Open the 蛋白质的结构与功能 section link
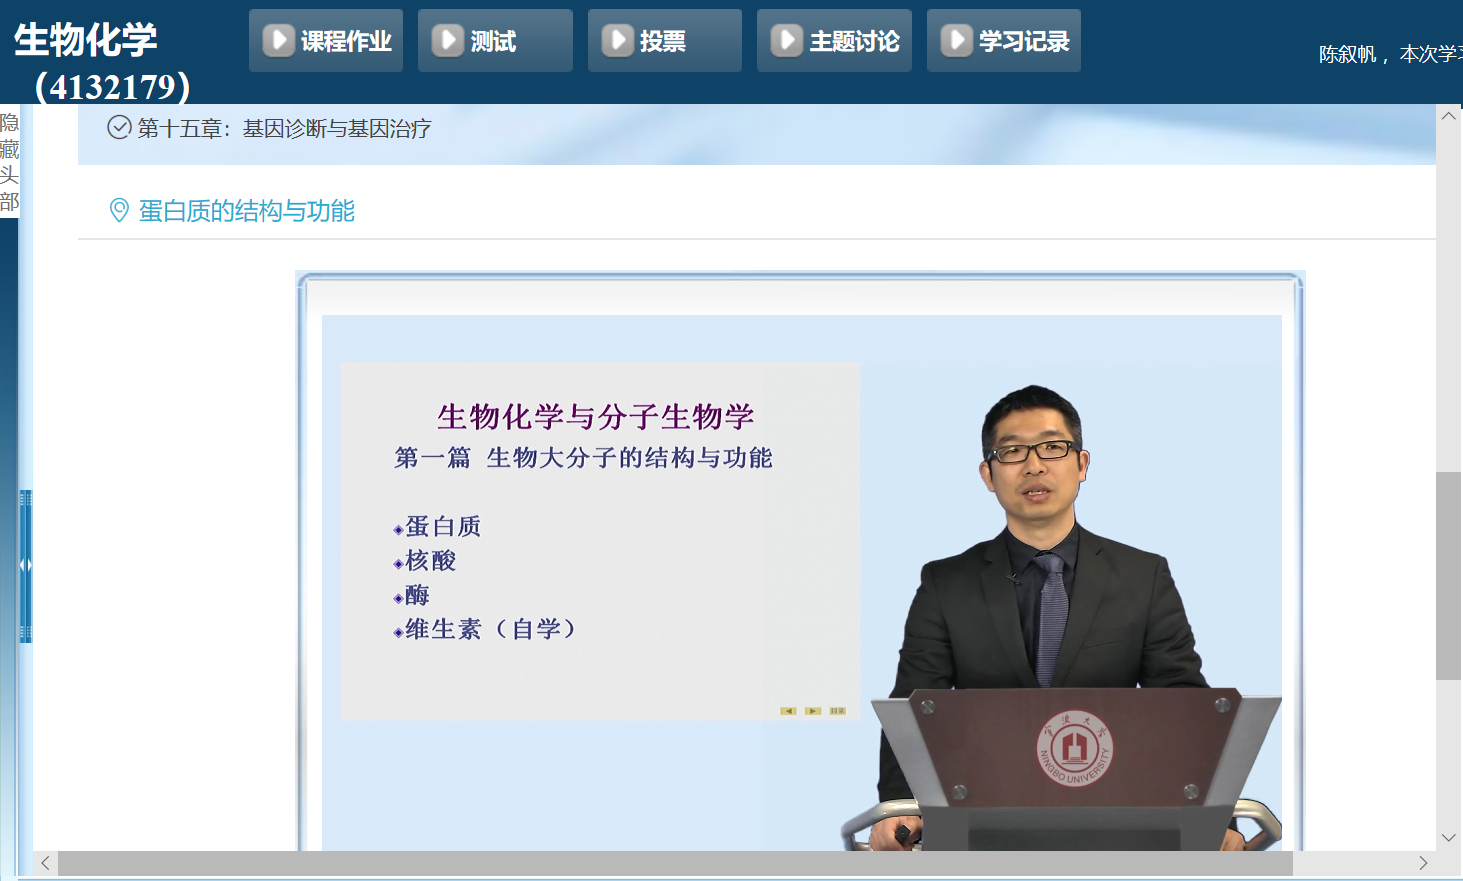This screenshot has width=1463, height=881. click(246, 211)
